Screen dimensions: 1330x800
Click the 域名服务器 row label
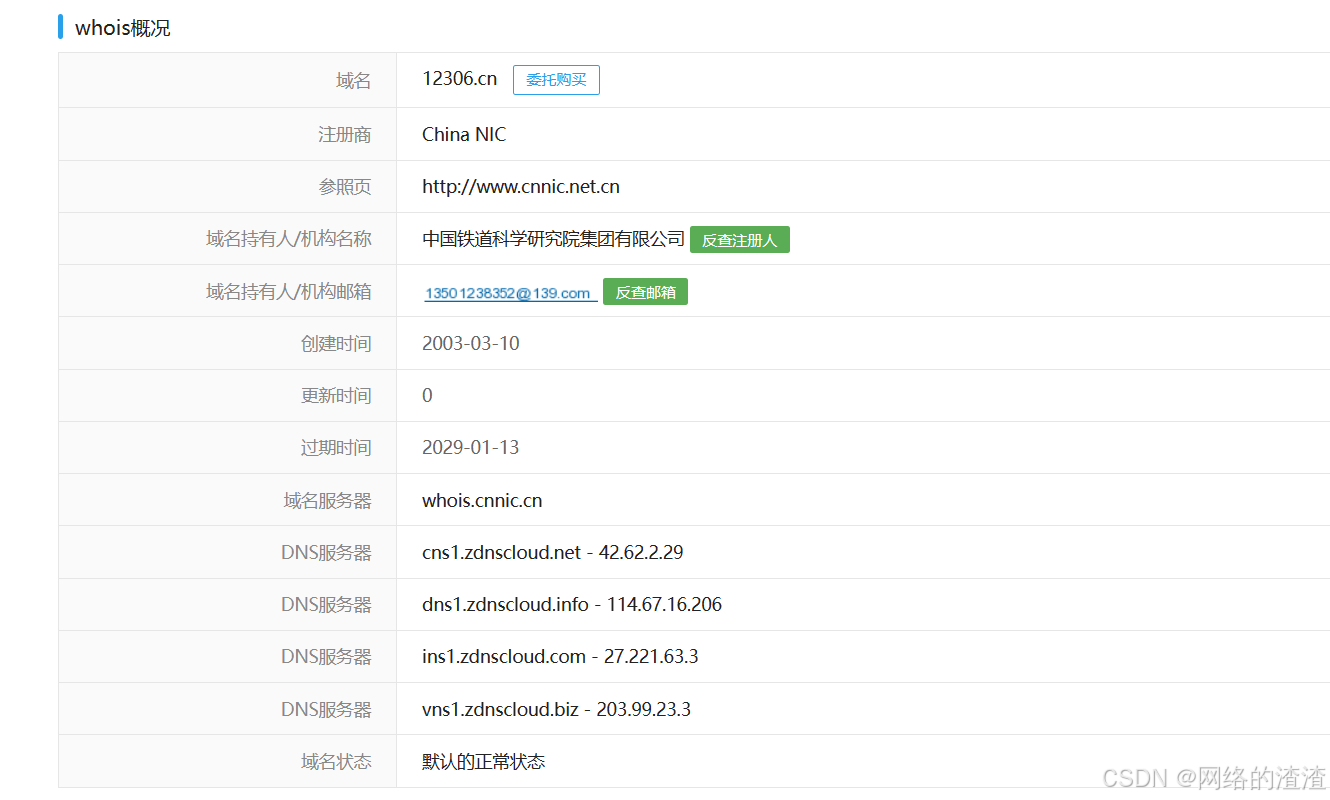[328, 501]
